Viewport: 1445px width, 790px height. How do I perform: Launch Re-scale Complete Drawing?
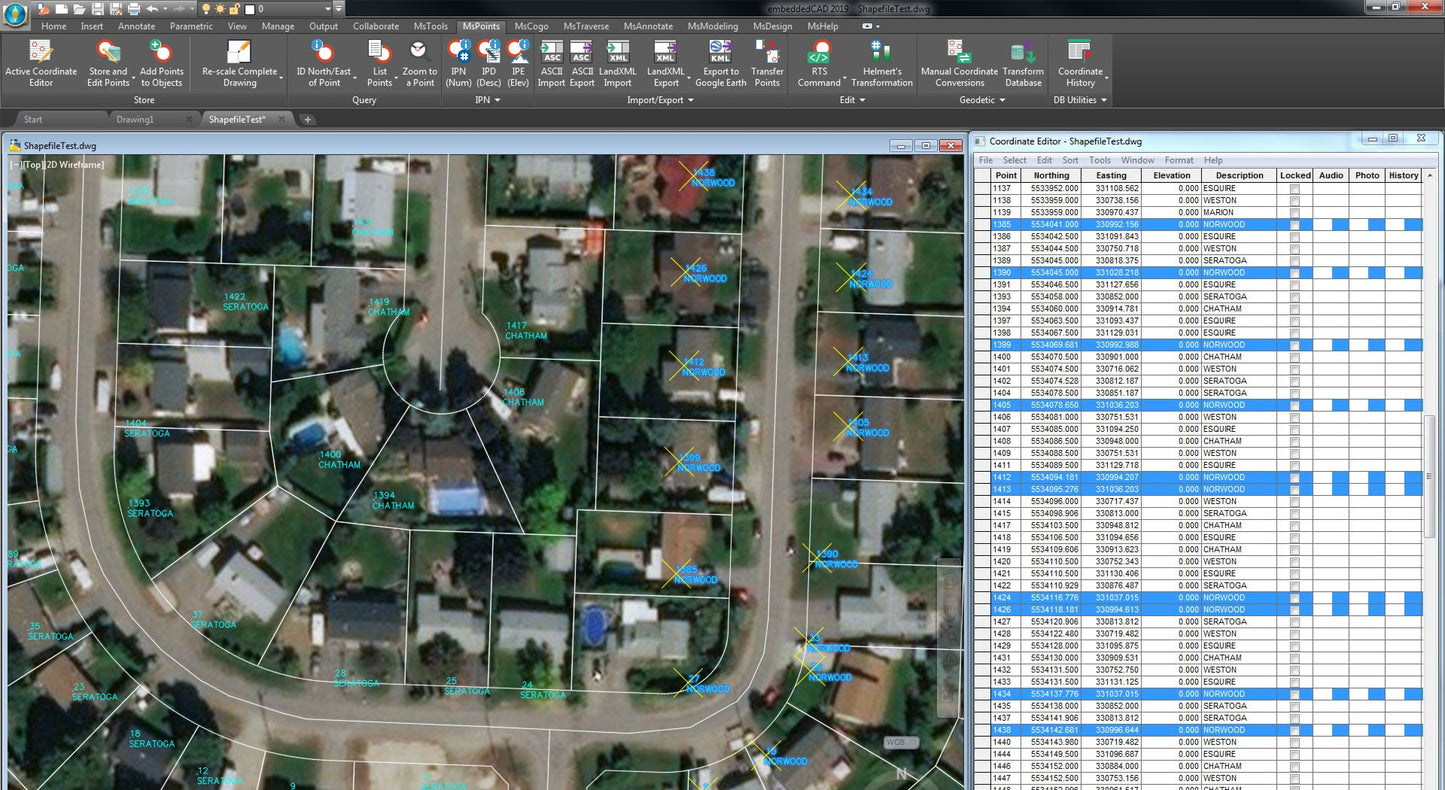[240, 60]
